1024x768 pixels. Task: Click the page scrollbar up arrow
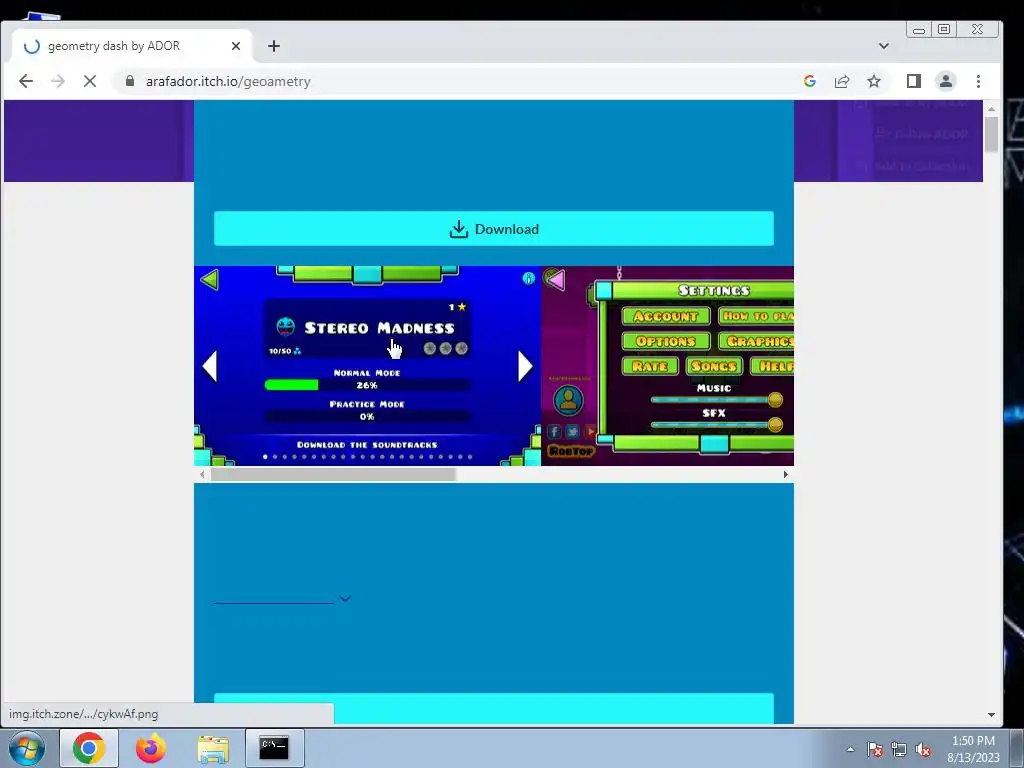(x=991, y=109)
